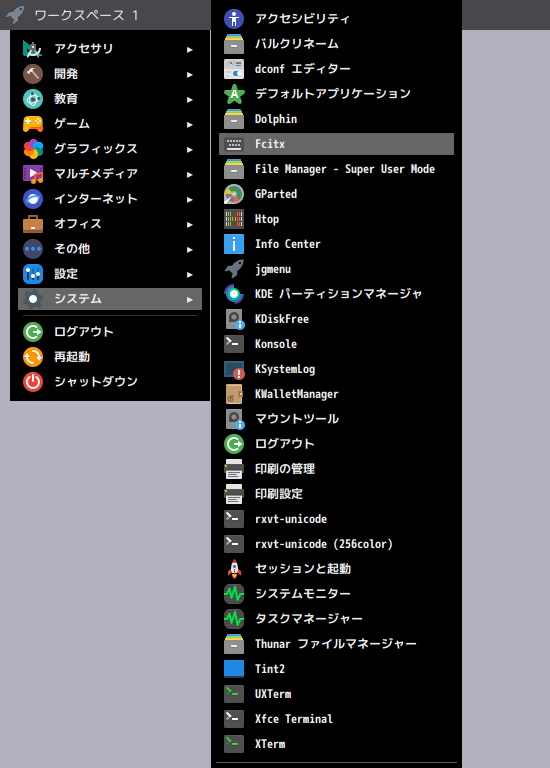Expand the オフィス submenu arrow
This screenshot has width=550, height=768.
coord(190,224)
